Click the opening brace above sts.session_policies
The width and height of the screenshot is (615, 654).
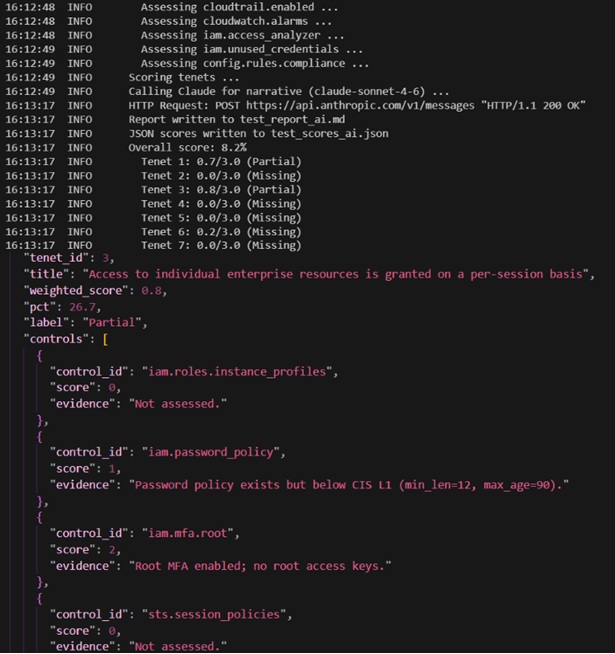pyautogui.click(x=40, y=599)
